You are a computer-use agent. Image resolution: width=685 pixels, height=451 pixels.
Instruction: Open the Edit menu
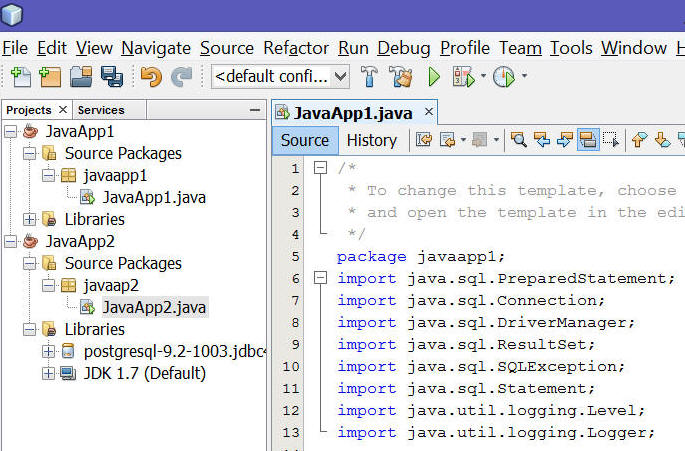click(52, 48)
